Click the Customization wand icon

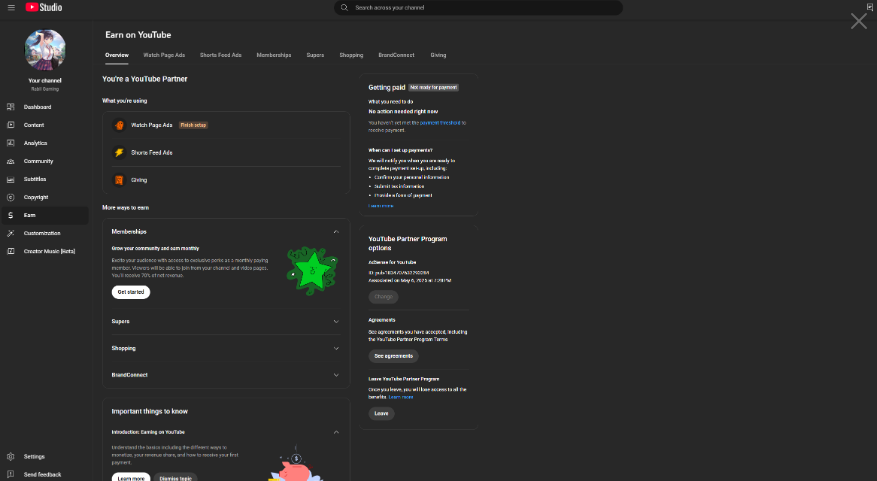(11, 233)
